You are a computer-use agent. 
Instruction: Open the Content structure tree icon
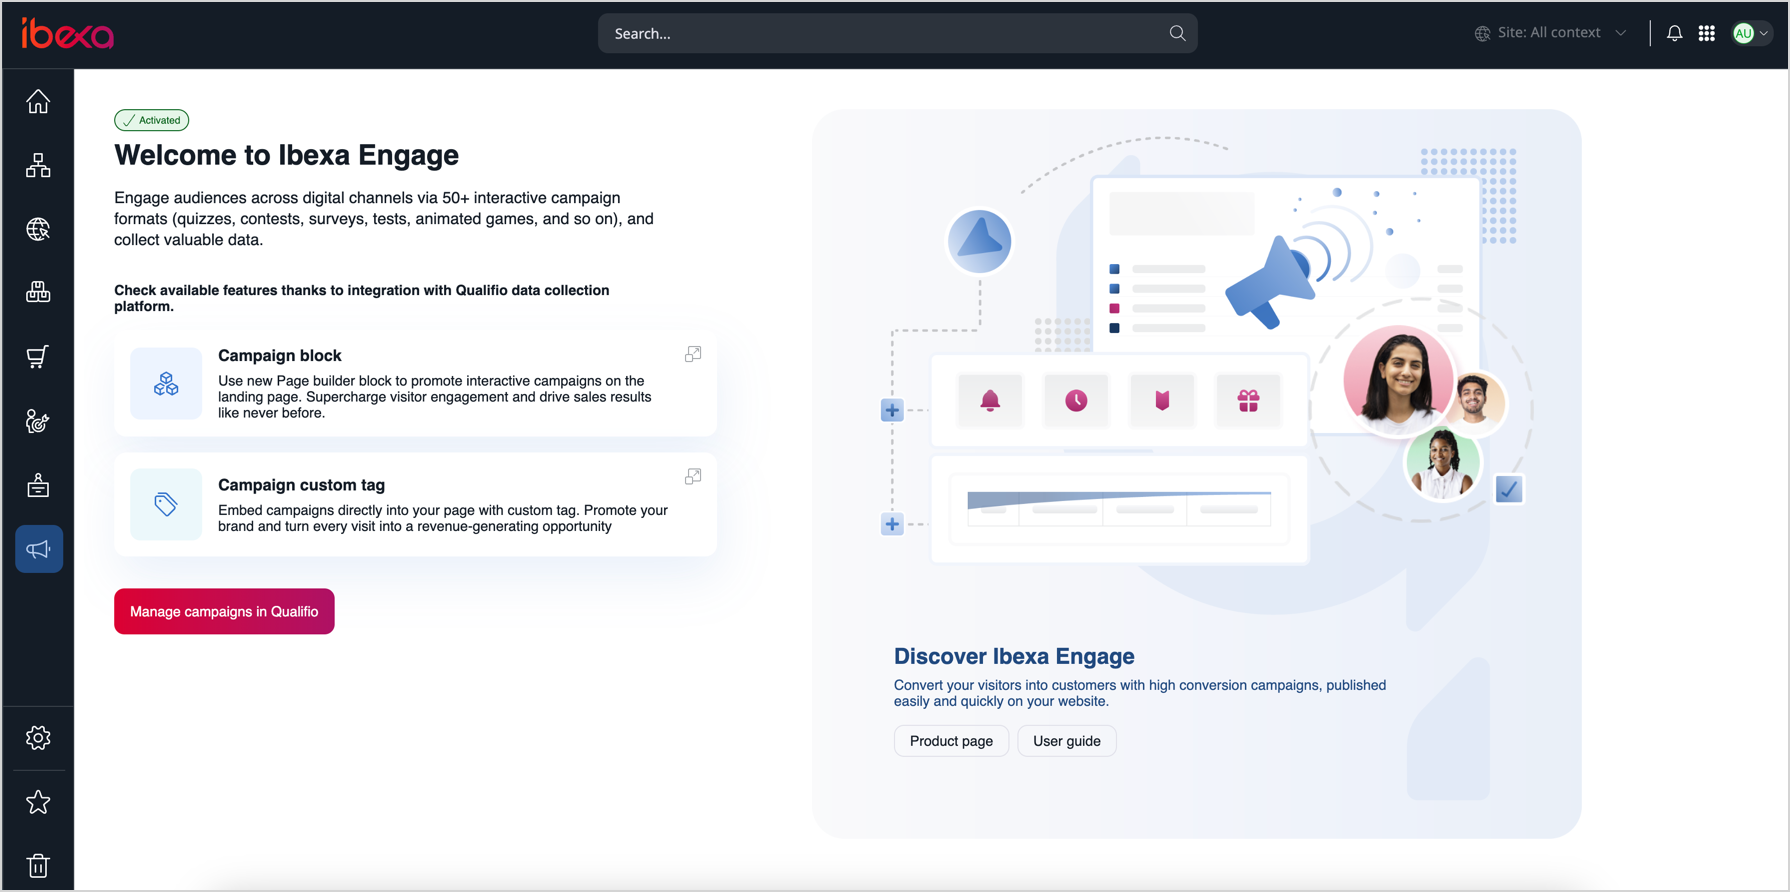point(38,165)
